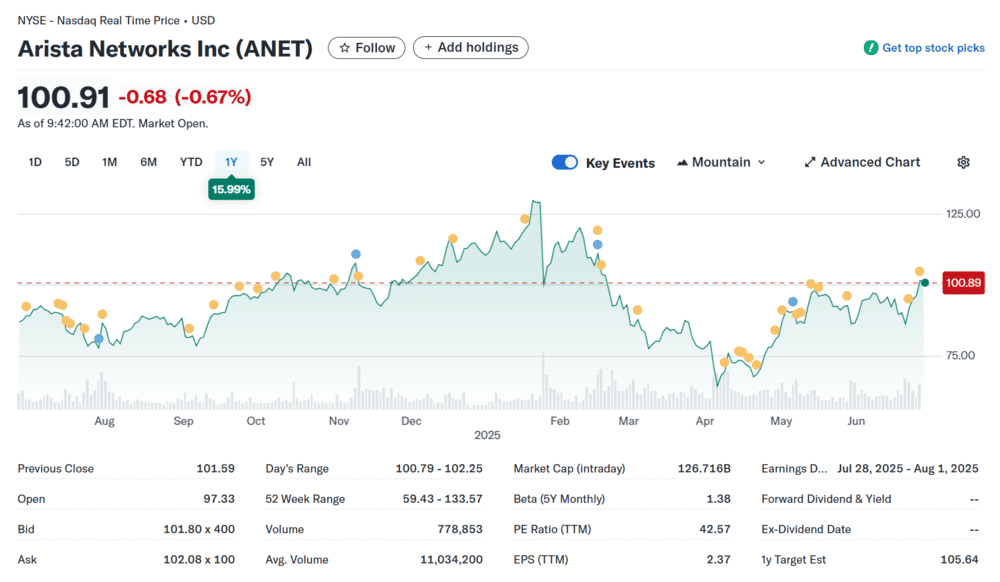Follow the ANET stock
Viewport: 1000px width, 582px height.
coord(367,48)
